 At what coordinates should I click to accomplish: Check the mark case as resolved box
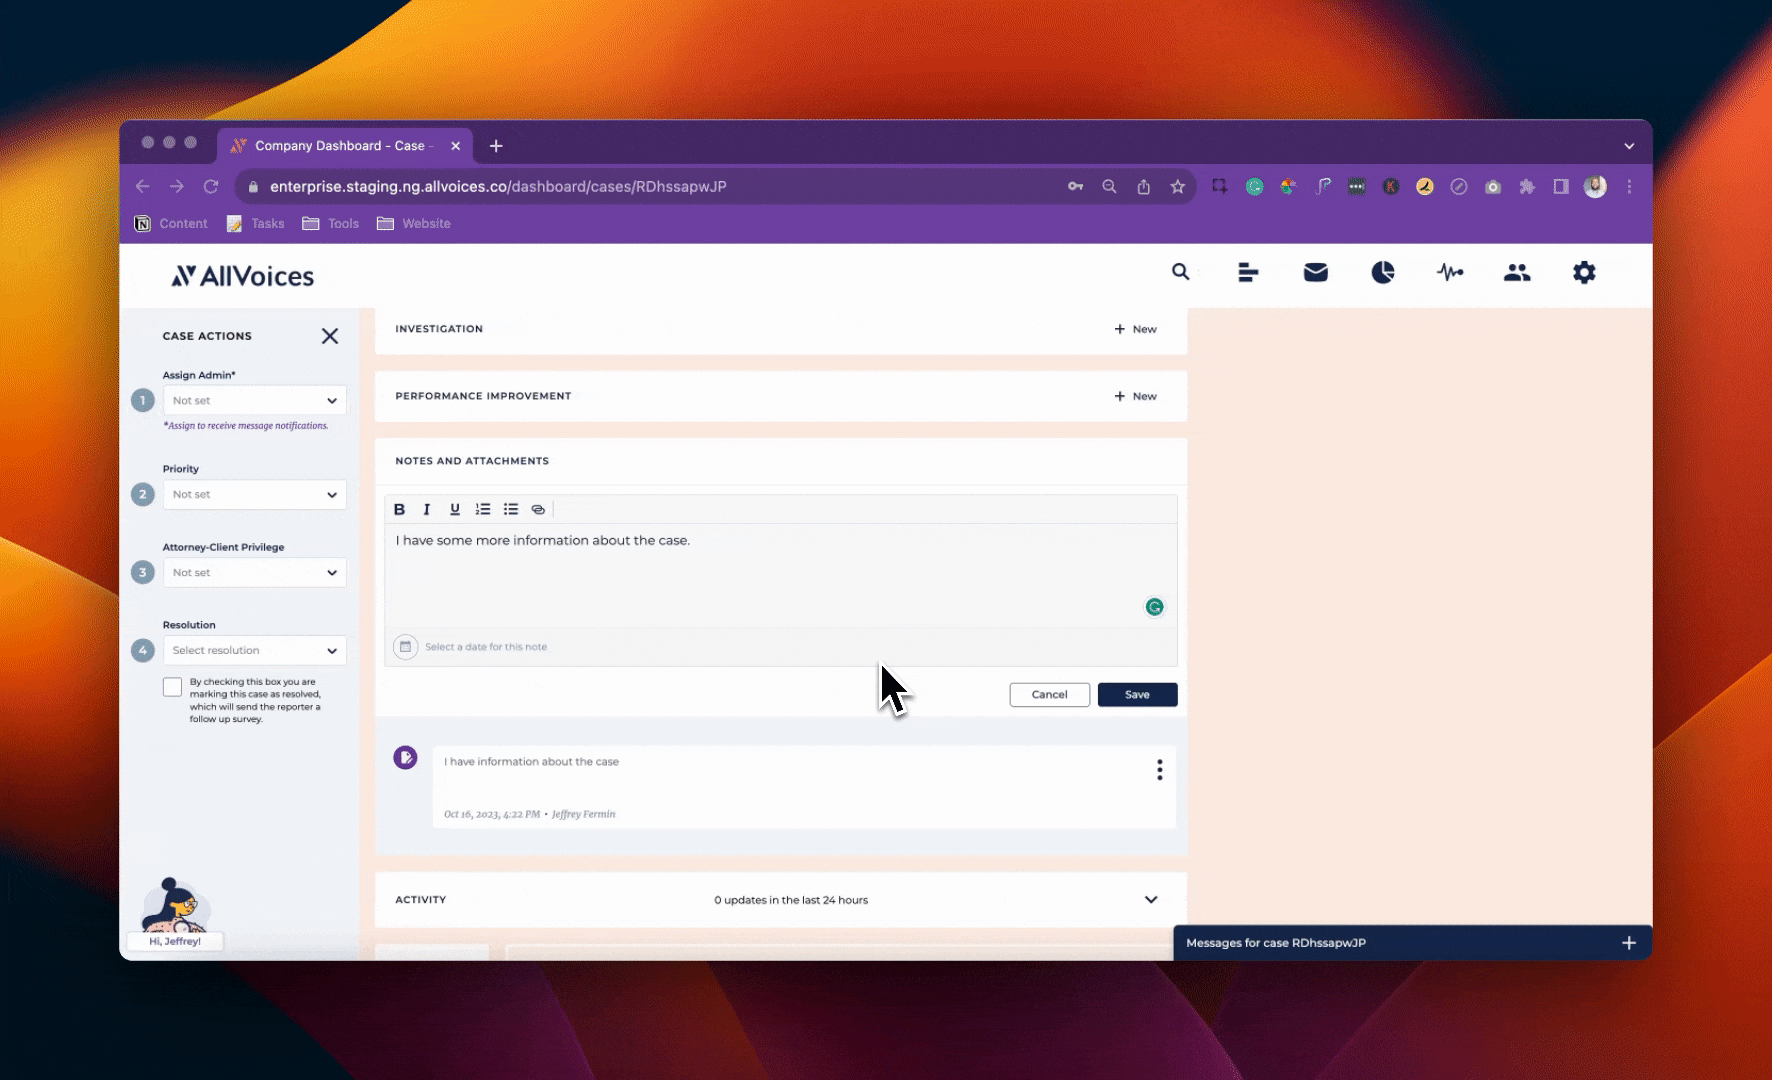tap(173, 687)
